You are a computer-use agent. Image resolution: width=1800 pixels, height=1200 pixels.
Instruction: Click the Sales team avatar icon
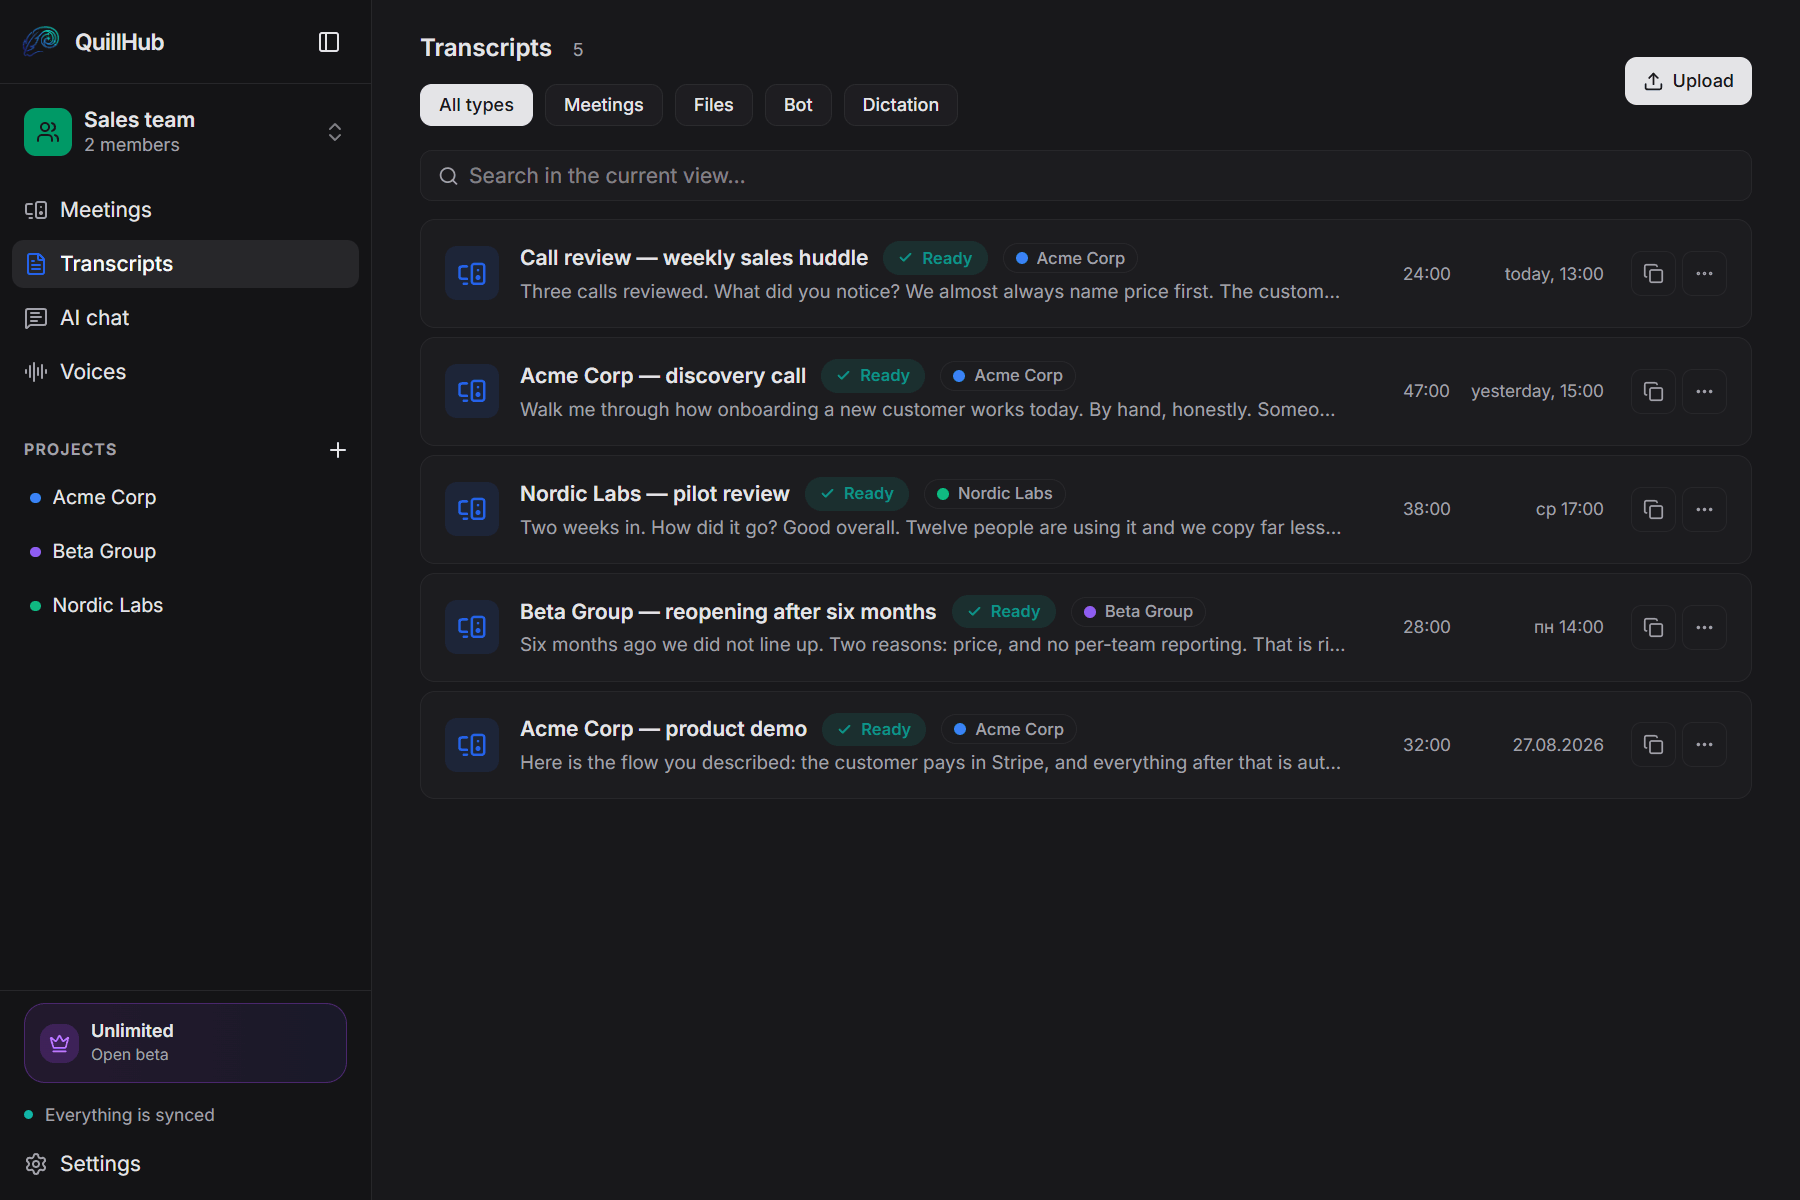point(48,132)
